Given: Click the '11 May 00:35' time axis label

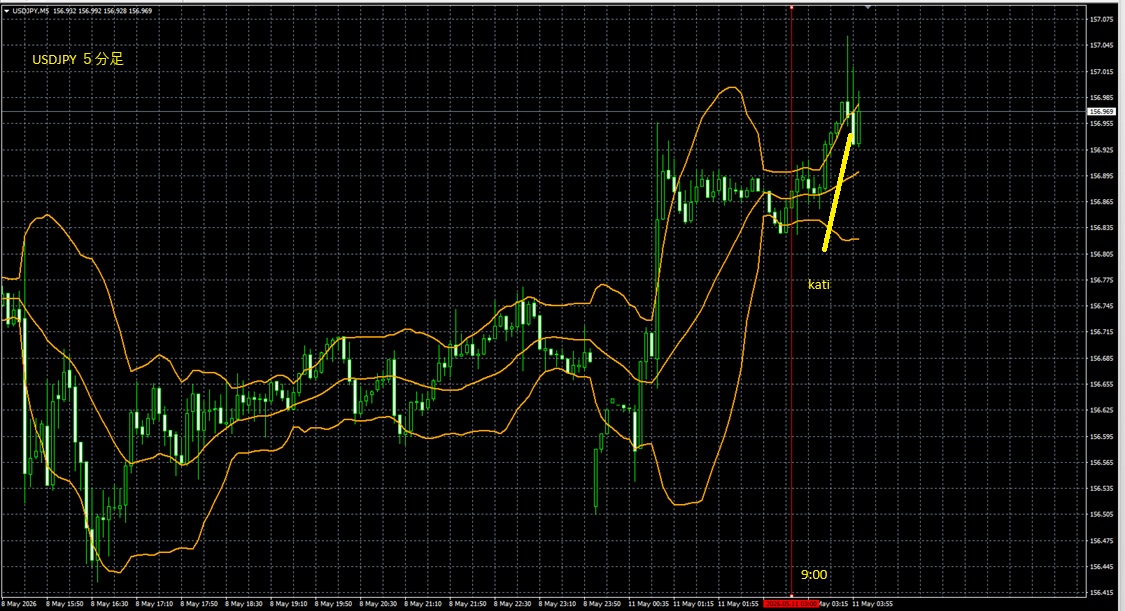Looking at the screenshot, I should pyautogui.click(x=649, y=604).
